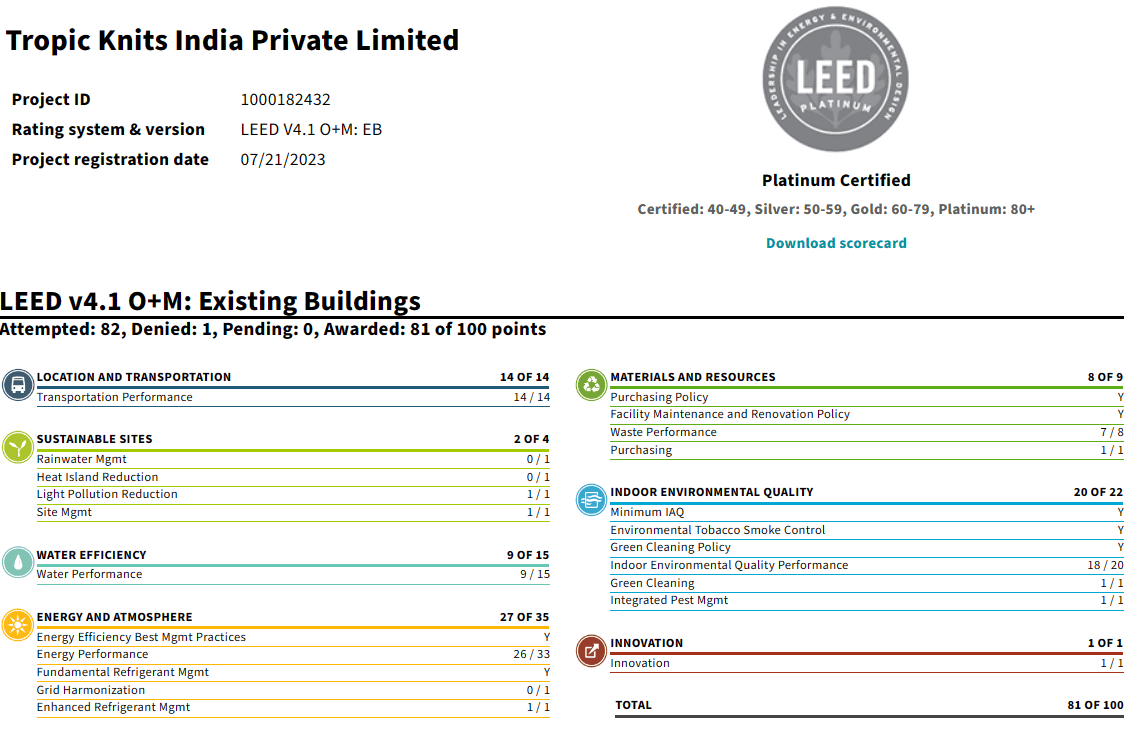Image resolution: width=1137 pixels, height=730 pixels.
Task: Click the Innovation category icon
Action: click(x=592, y=651)
